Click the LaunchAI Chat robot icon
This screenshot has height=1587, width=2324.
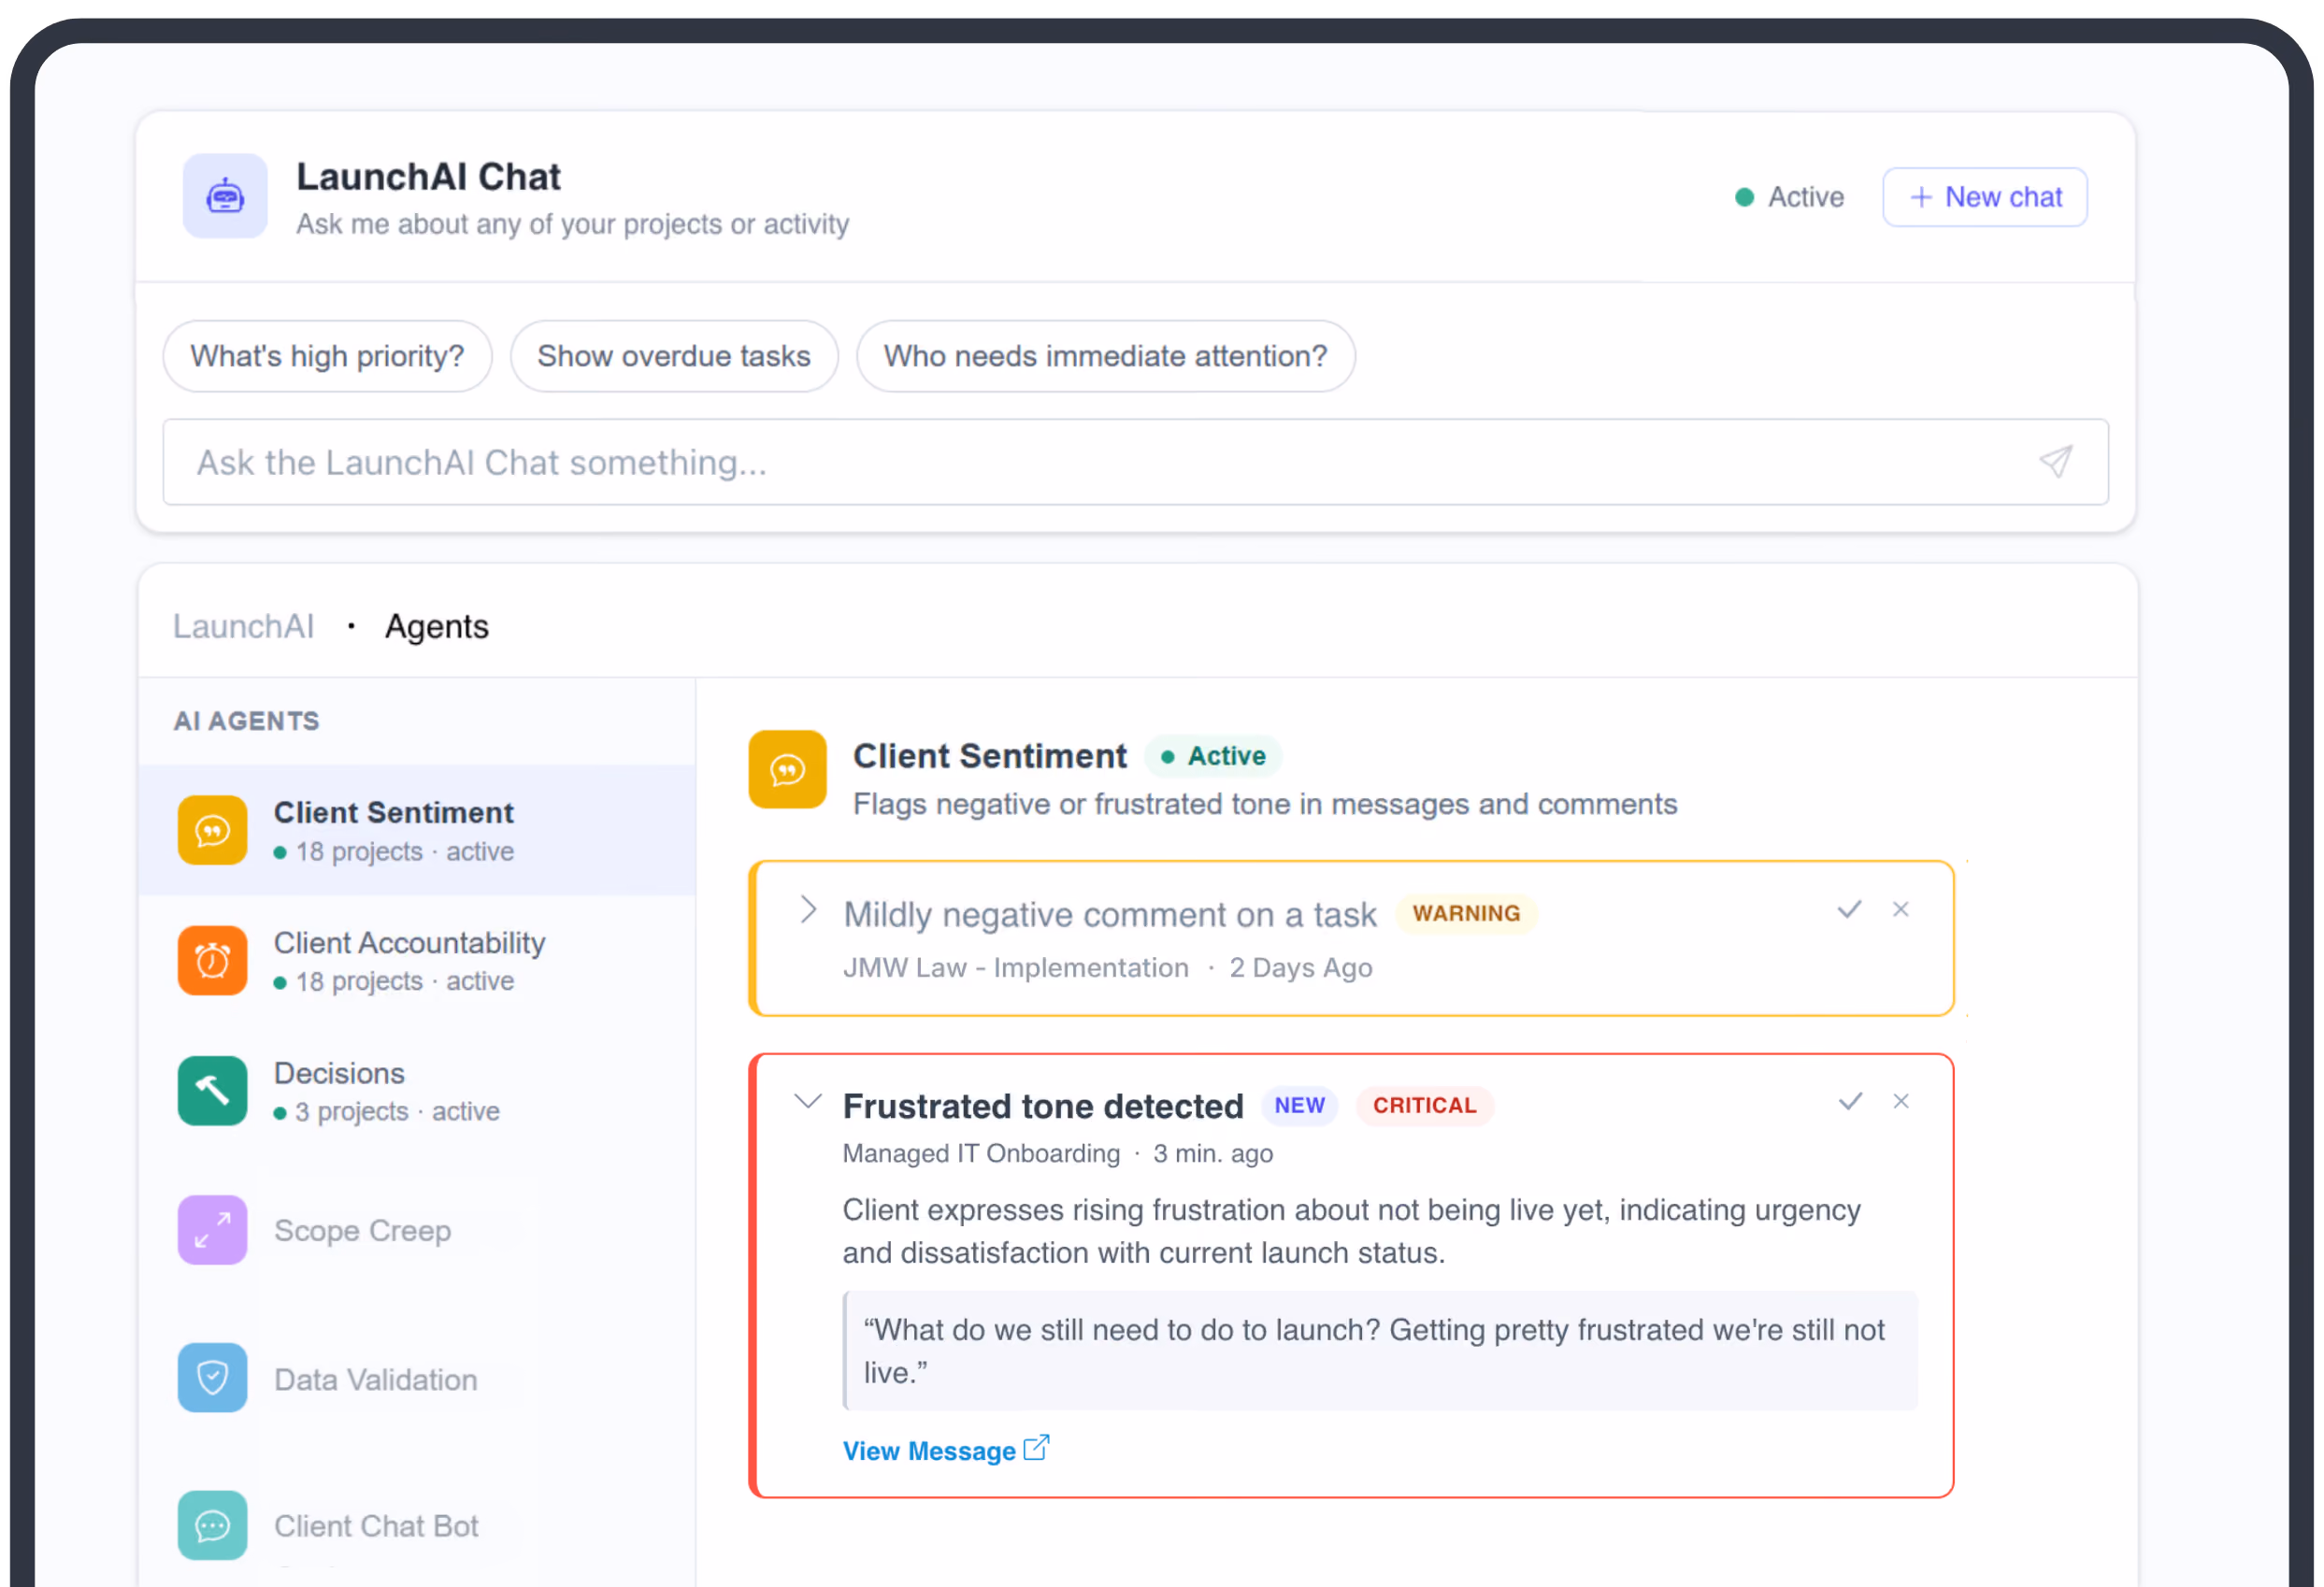[x=225, y=196]
